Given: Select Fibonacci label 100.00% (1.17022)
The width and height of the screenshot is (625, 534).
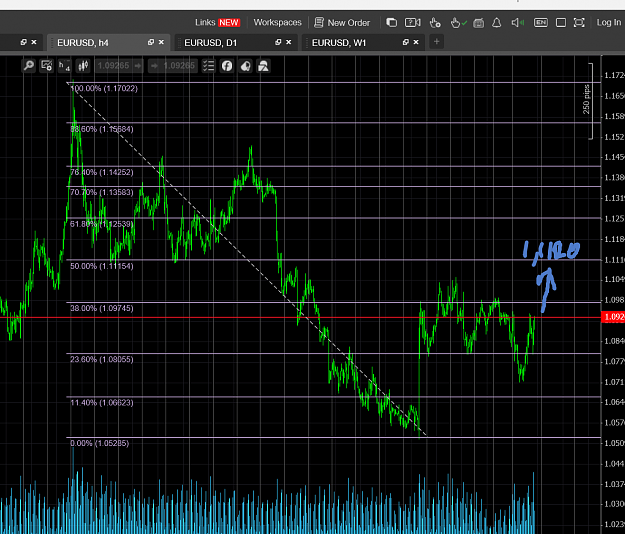Looking at the screenshot, I should (x=104, y=88).
